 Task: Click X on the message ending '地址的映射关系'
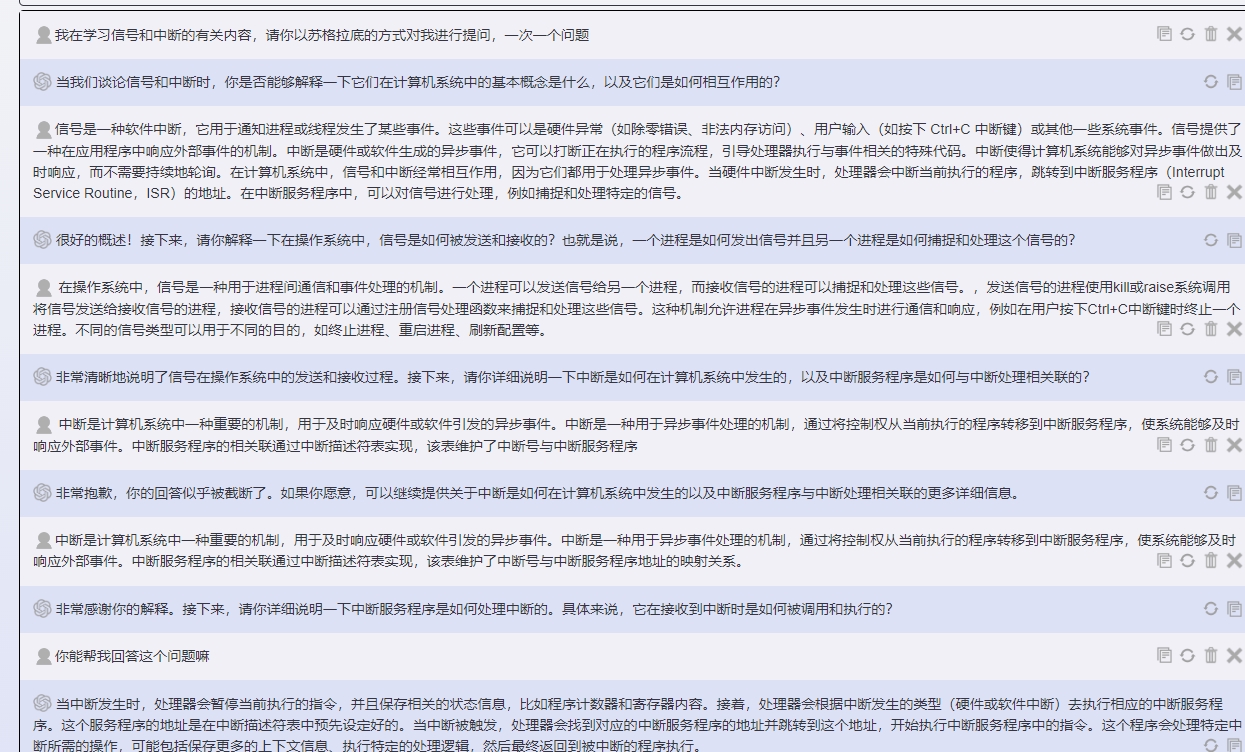click(1234, 560)
